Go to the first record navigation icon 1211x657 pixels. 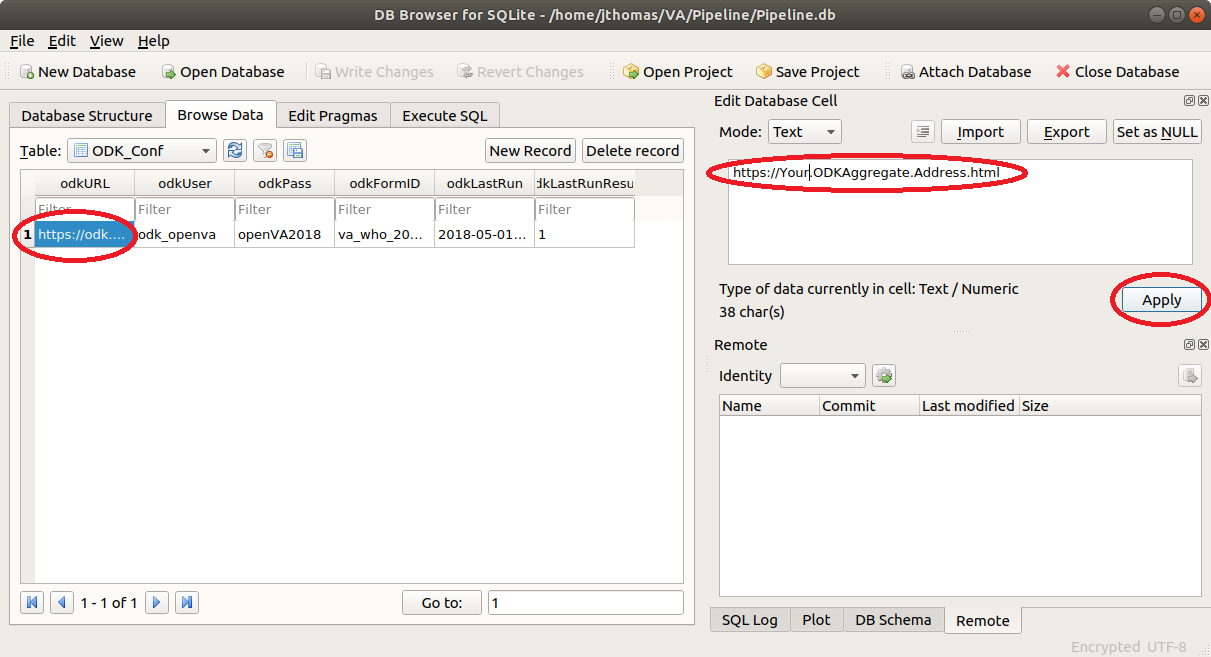(x=32, y=603)
